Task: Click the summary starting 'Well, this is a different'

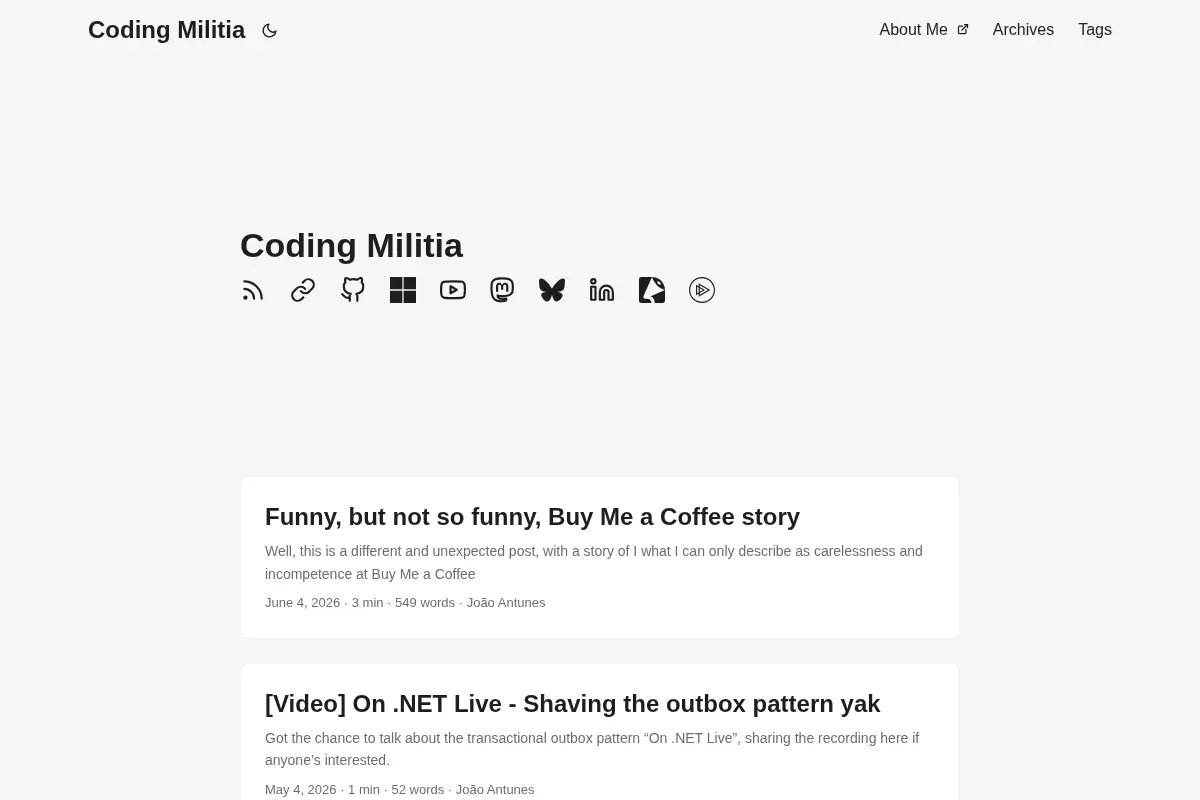Action: point(594,563)
